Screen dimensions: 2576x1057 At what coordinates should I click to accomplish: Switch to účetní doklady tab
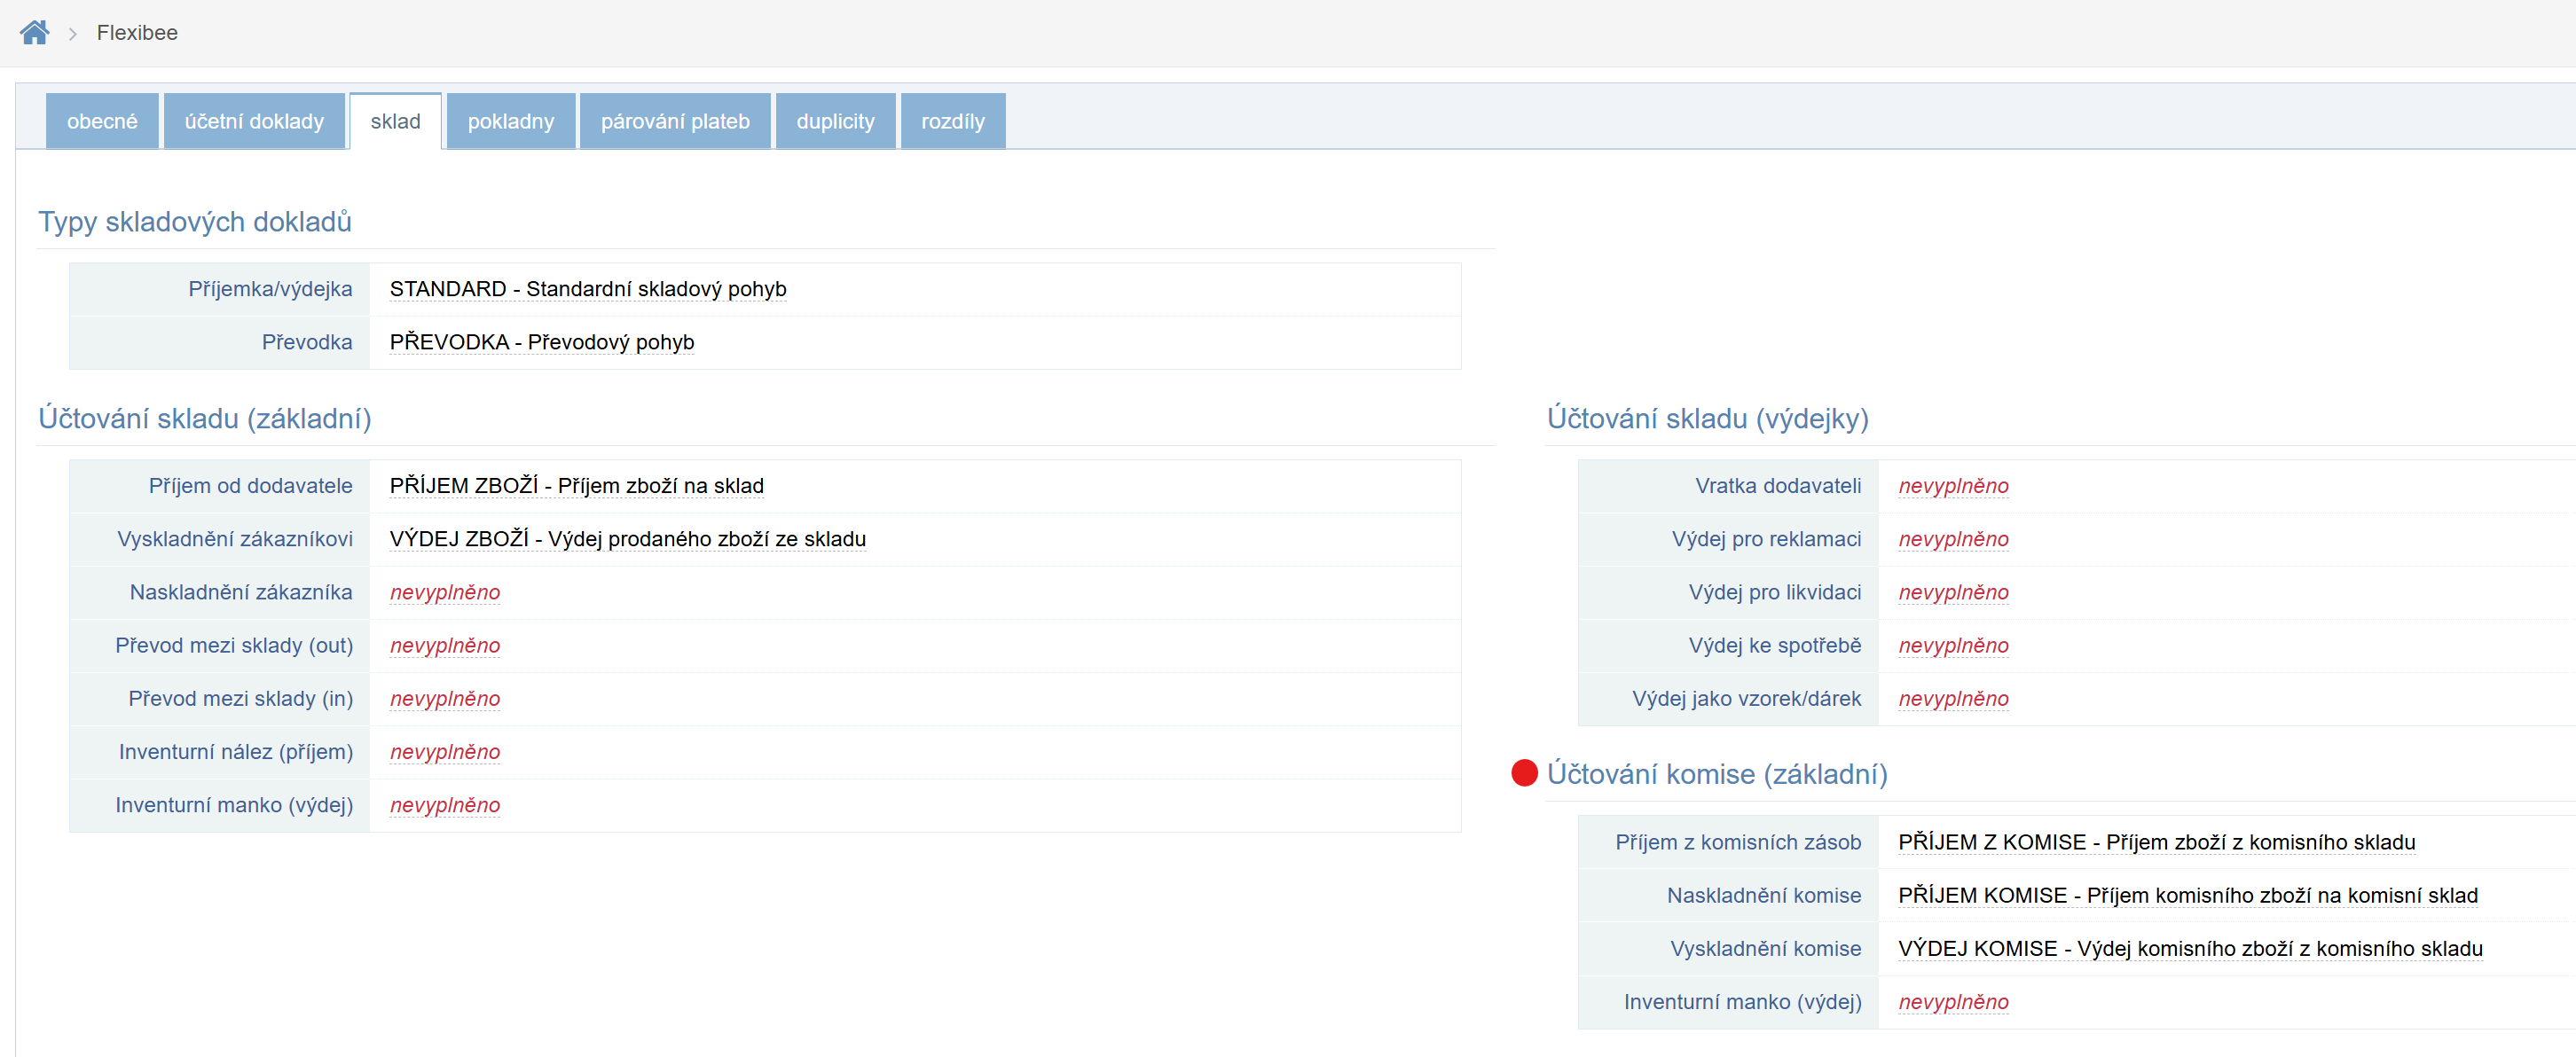pos(254,121)
